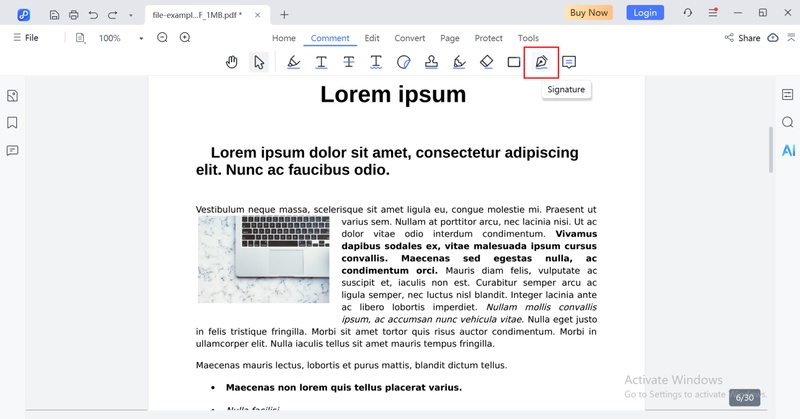Click the Print icon in title bar
The width and height of the screenshot is (800, 419).
coord(73,14)
